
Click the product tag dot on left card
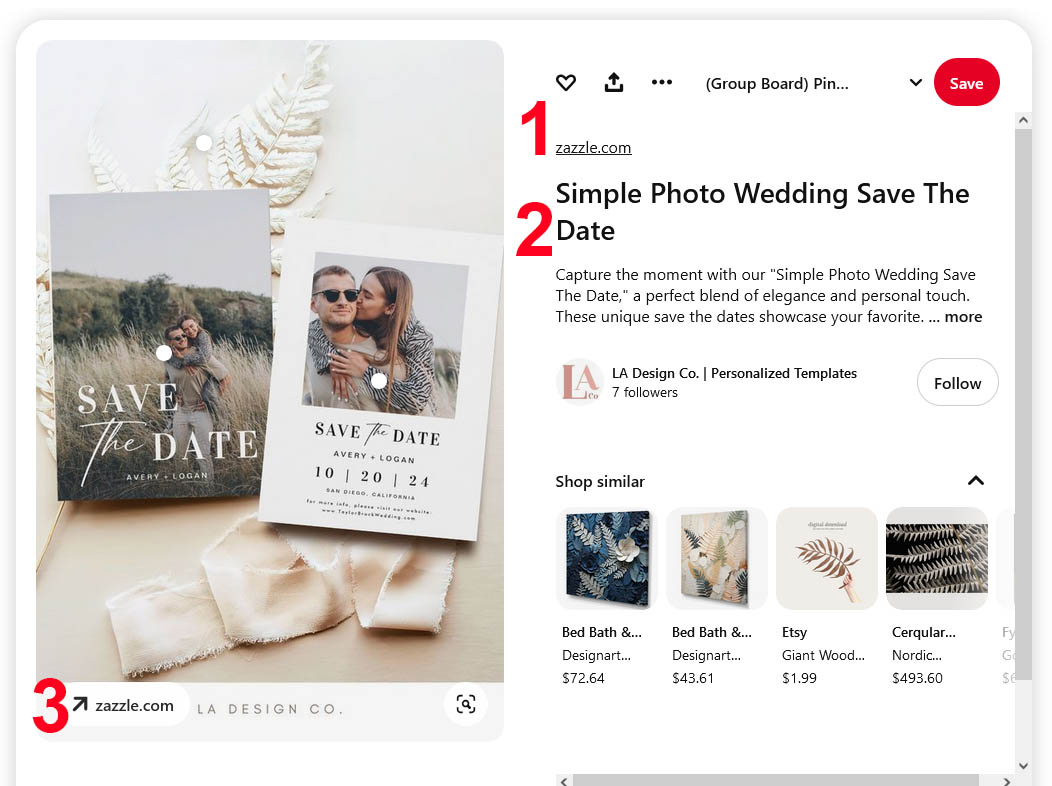pos(164,353)
